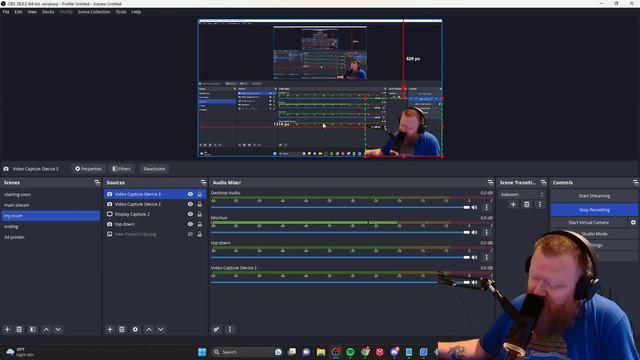Viewport: 640px width, 360px height.
Task: Open the Scene Collection menu
Action: click(x=94, y=12)
